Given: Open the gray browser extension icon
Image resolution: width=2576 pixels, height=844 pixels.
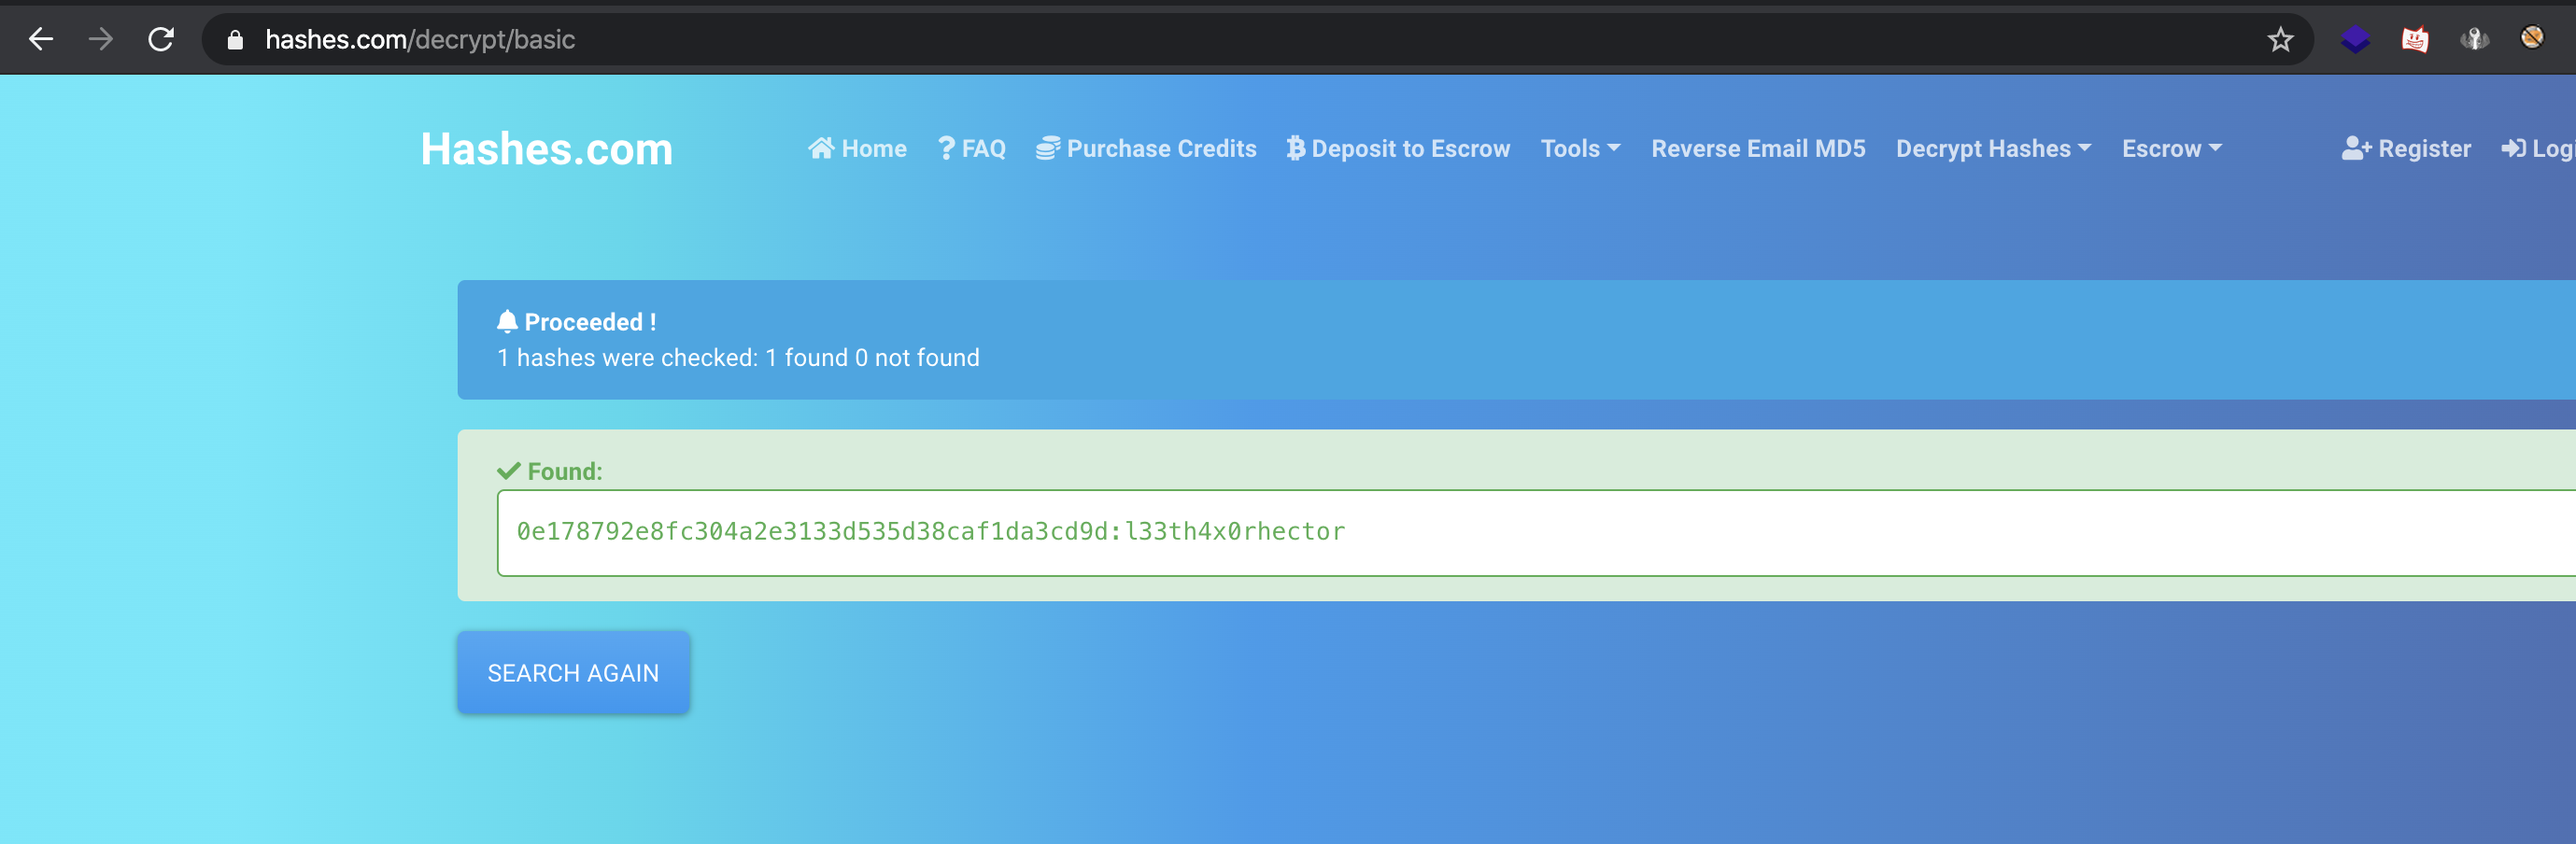Looking at the screenshot, I should coord(2474,40).
